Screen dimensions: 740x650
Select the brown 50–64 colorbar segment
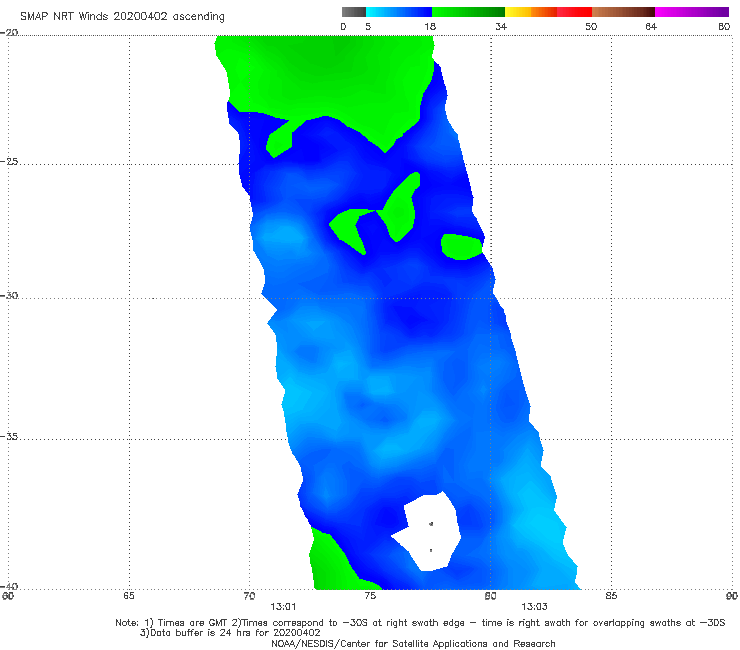(623, 12)
